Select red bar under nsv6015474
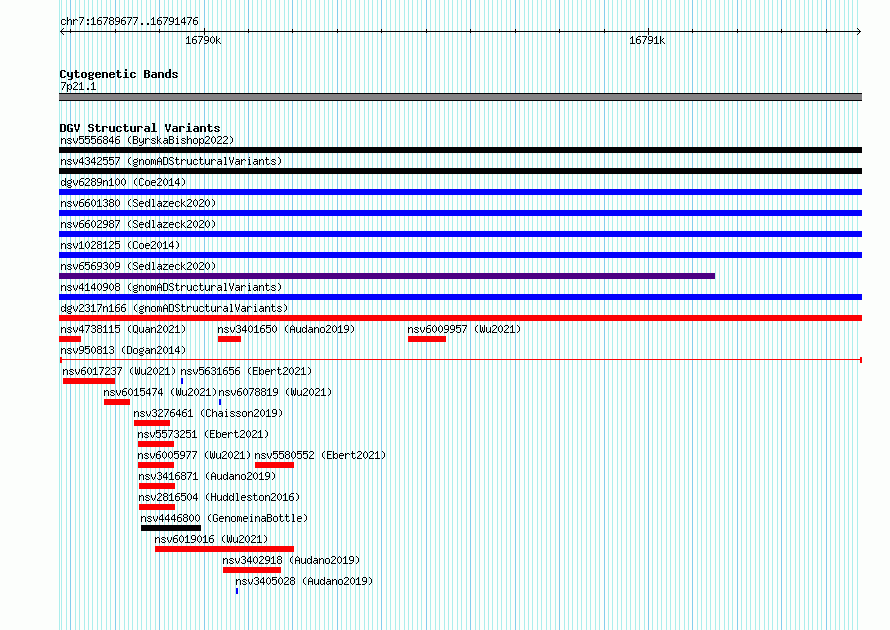The height and width of the screenshot is (630, 890). point(117,402)
